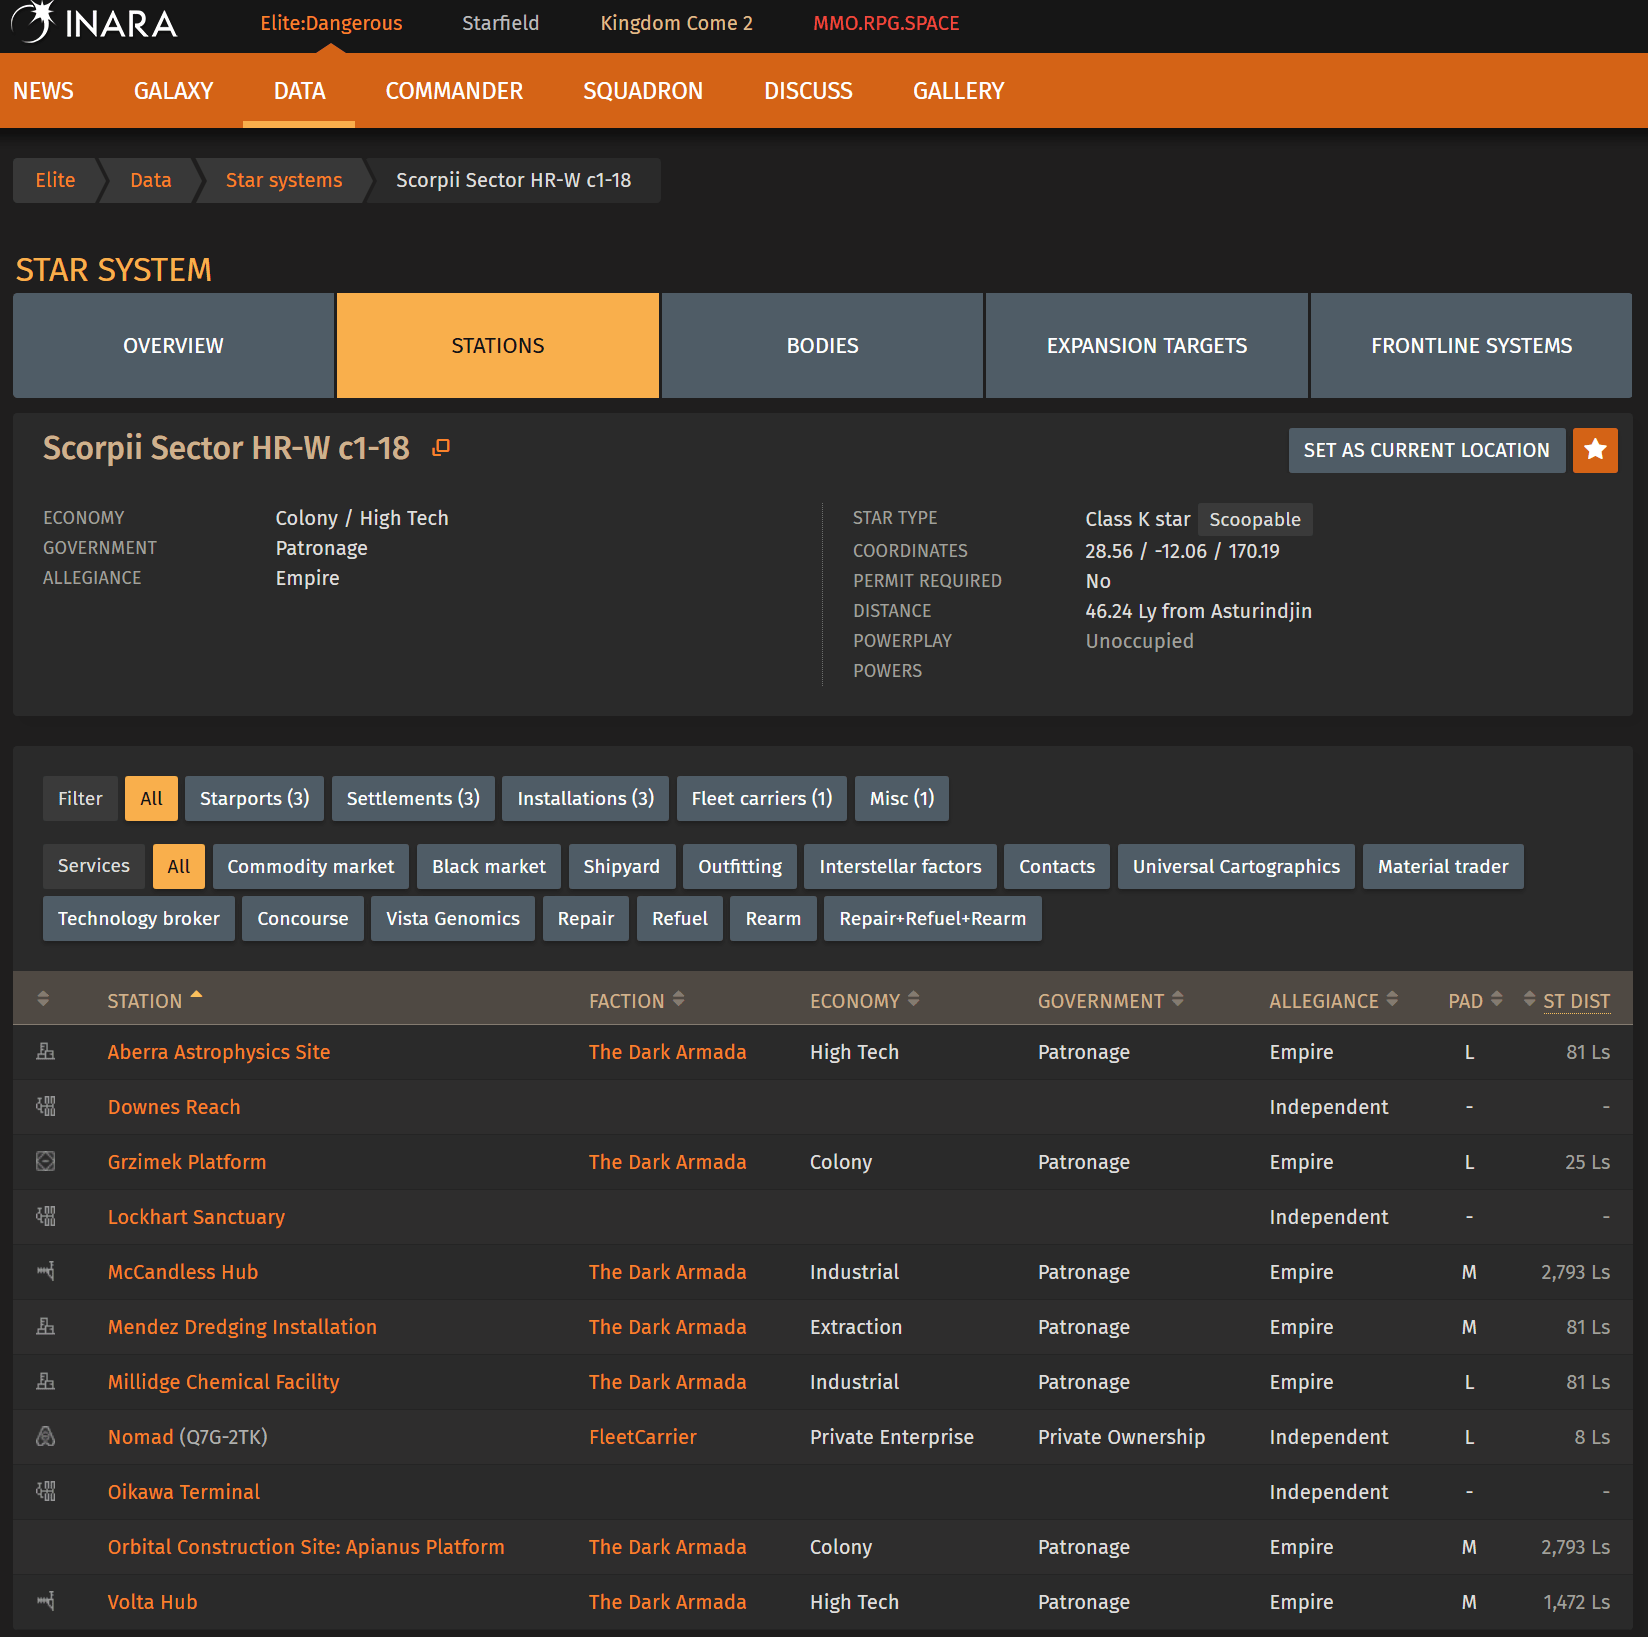The height and width of the screenshot is (1637, 1648).
Task: Click the Volta Hub outpost icon
Action: (x=46, y=1602)
